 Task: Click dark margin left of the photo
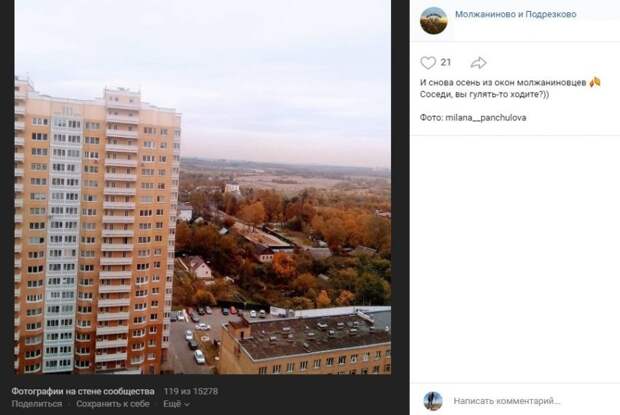click(7, 187)
